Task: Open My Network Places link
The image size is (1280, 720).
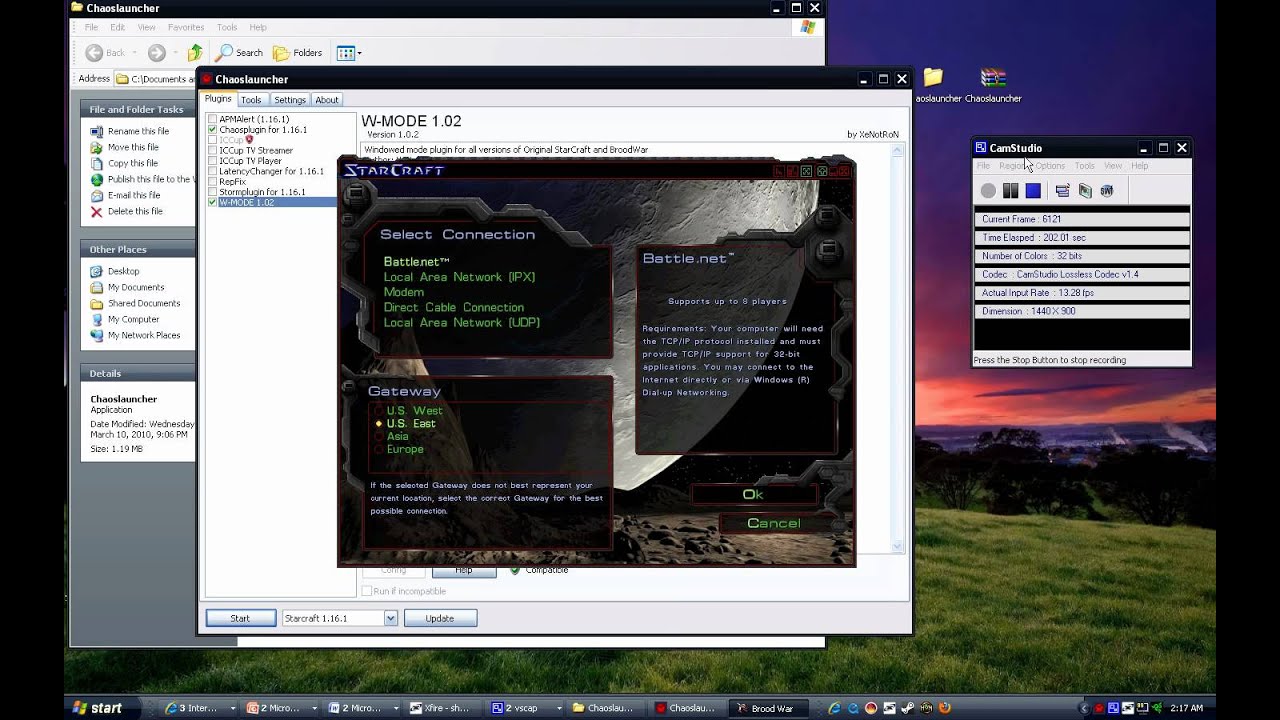Action: (x=136, y=335)
